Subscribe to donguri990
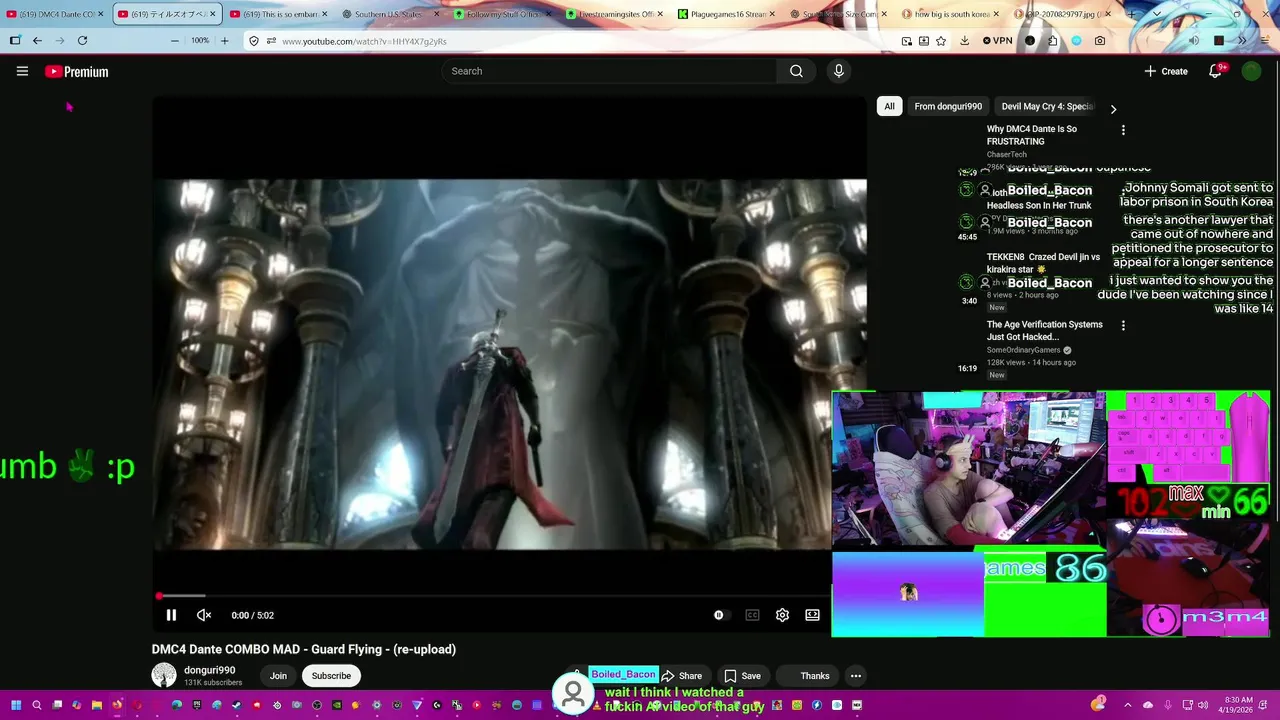This screenshot has width=1280, height=720. 331,676
